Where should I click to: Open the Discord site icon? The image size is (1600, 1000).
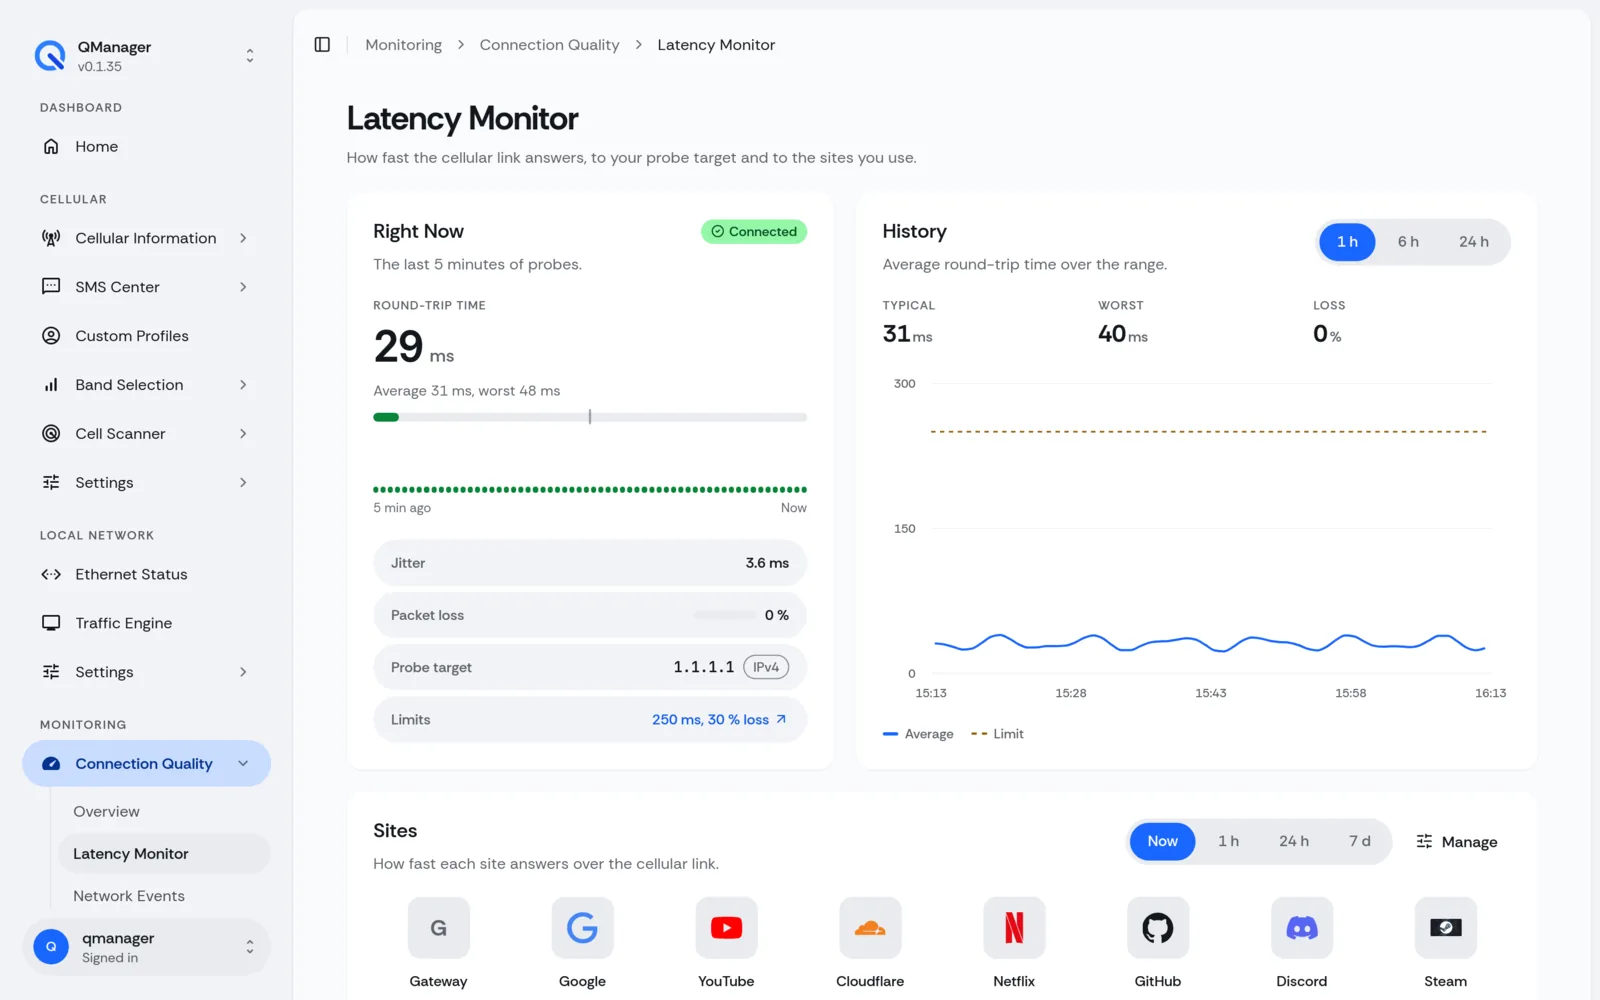[x=1302, y=928]
